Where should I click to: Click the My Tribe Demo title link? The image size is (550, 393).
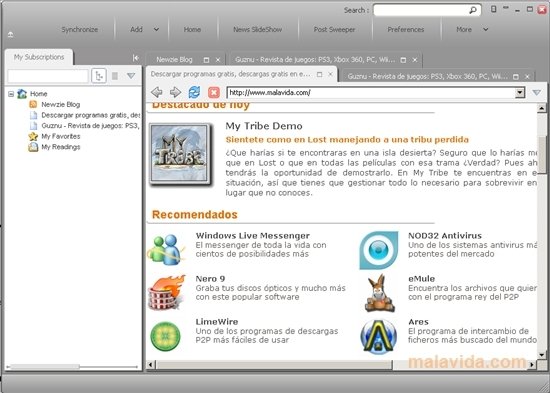point(264,126)
